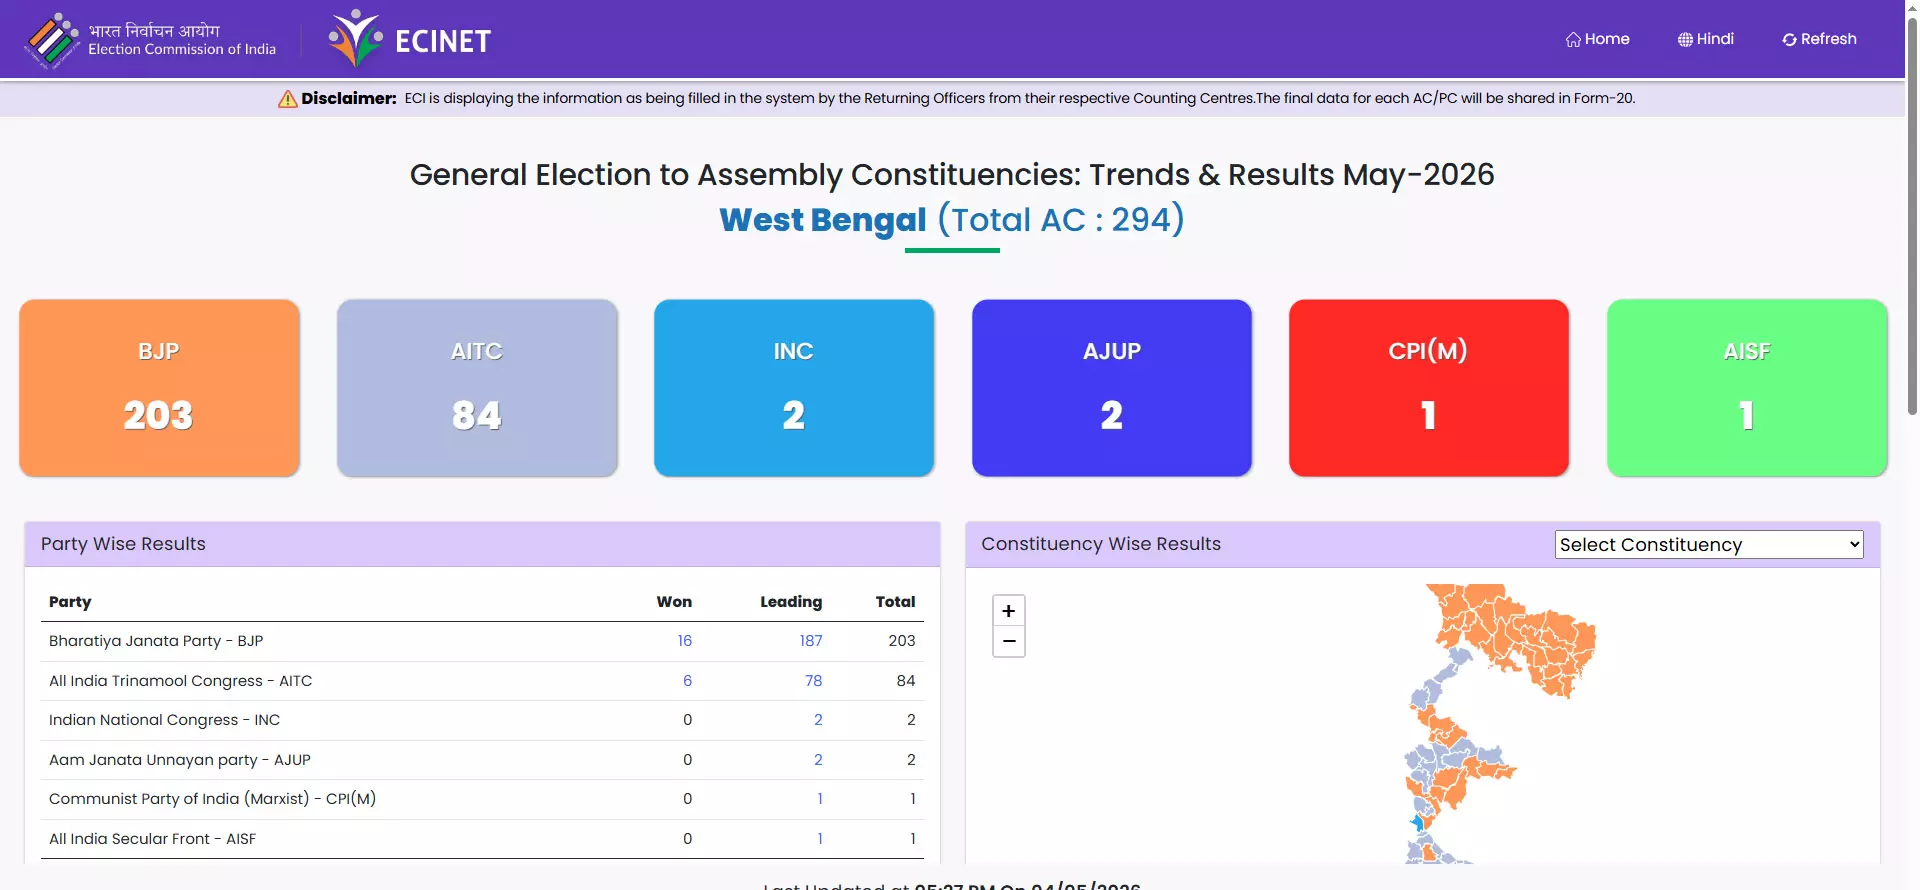Open the AITC 84 result card
The height and width of the screenshot is (890, 1920).
pyautogui.click(x=477, y=388)
